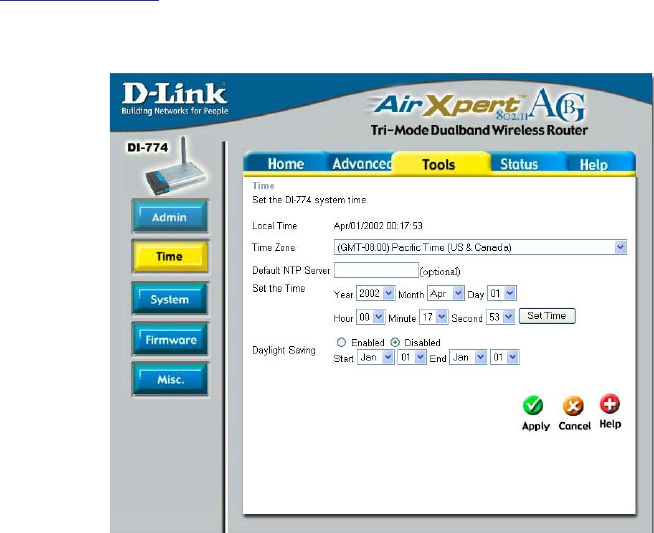Open the daylight saving End day dropdown

pyautogui.click(x=505, y=357)
